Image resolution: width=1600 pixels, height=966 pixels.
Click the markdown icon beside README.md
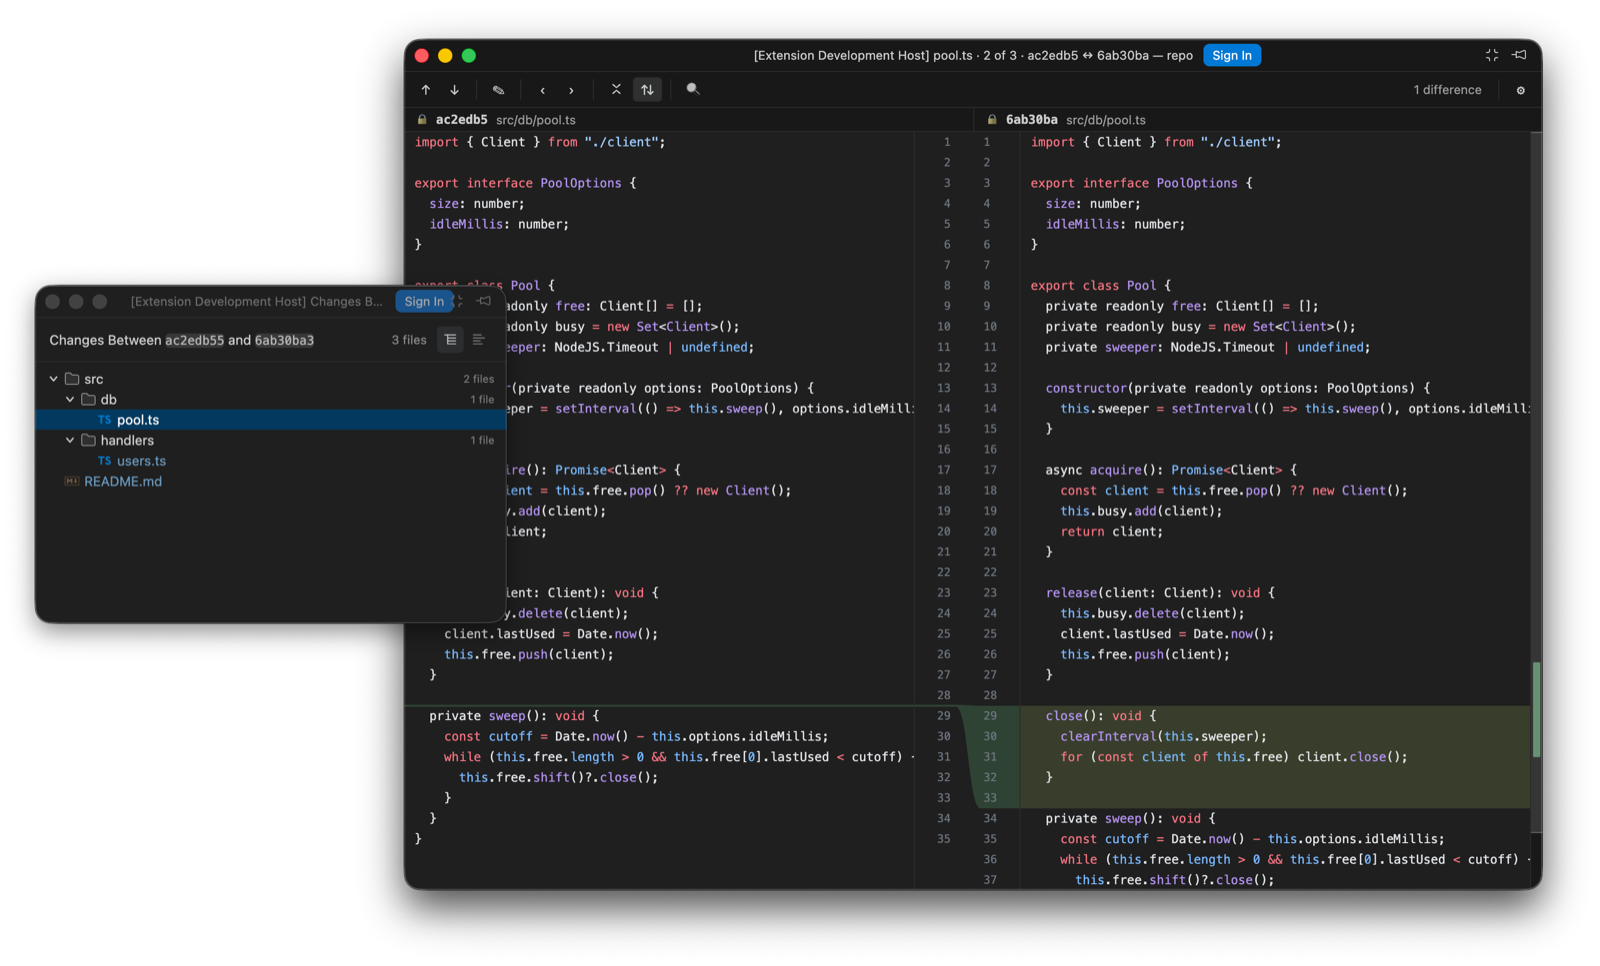click(71, 481)
